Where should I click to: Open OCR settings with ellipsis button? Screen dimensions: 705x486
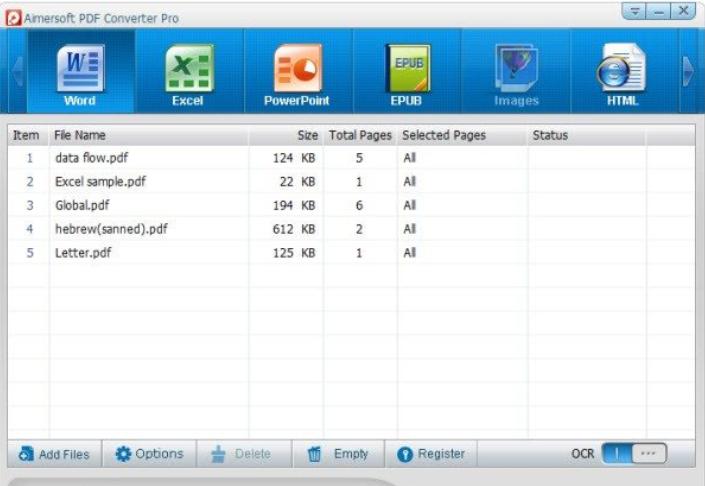(649, 453)
